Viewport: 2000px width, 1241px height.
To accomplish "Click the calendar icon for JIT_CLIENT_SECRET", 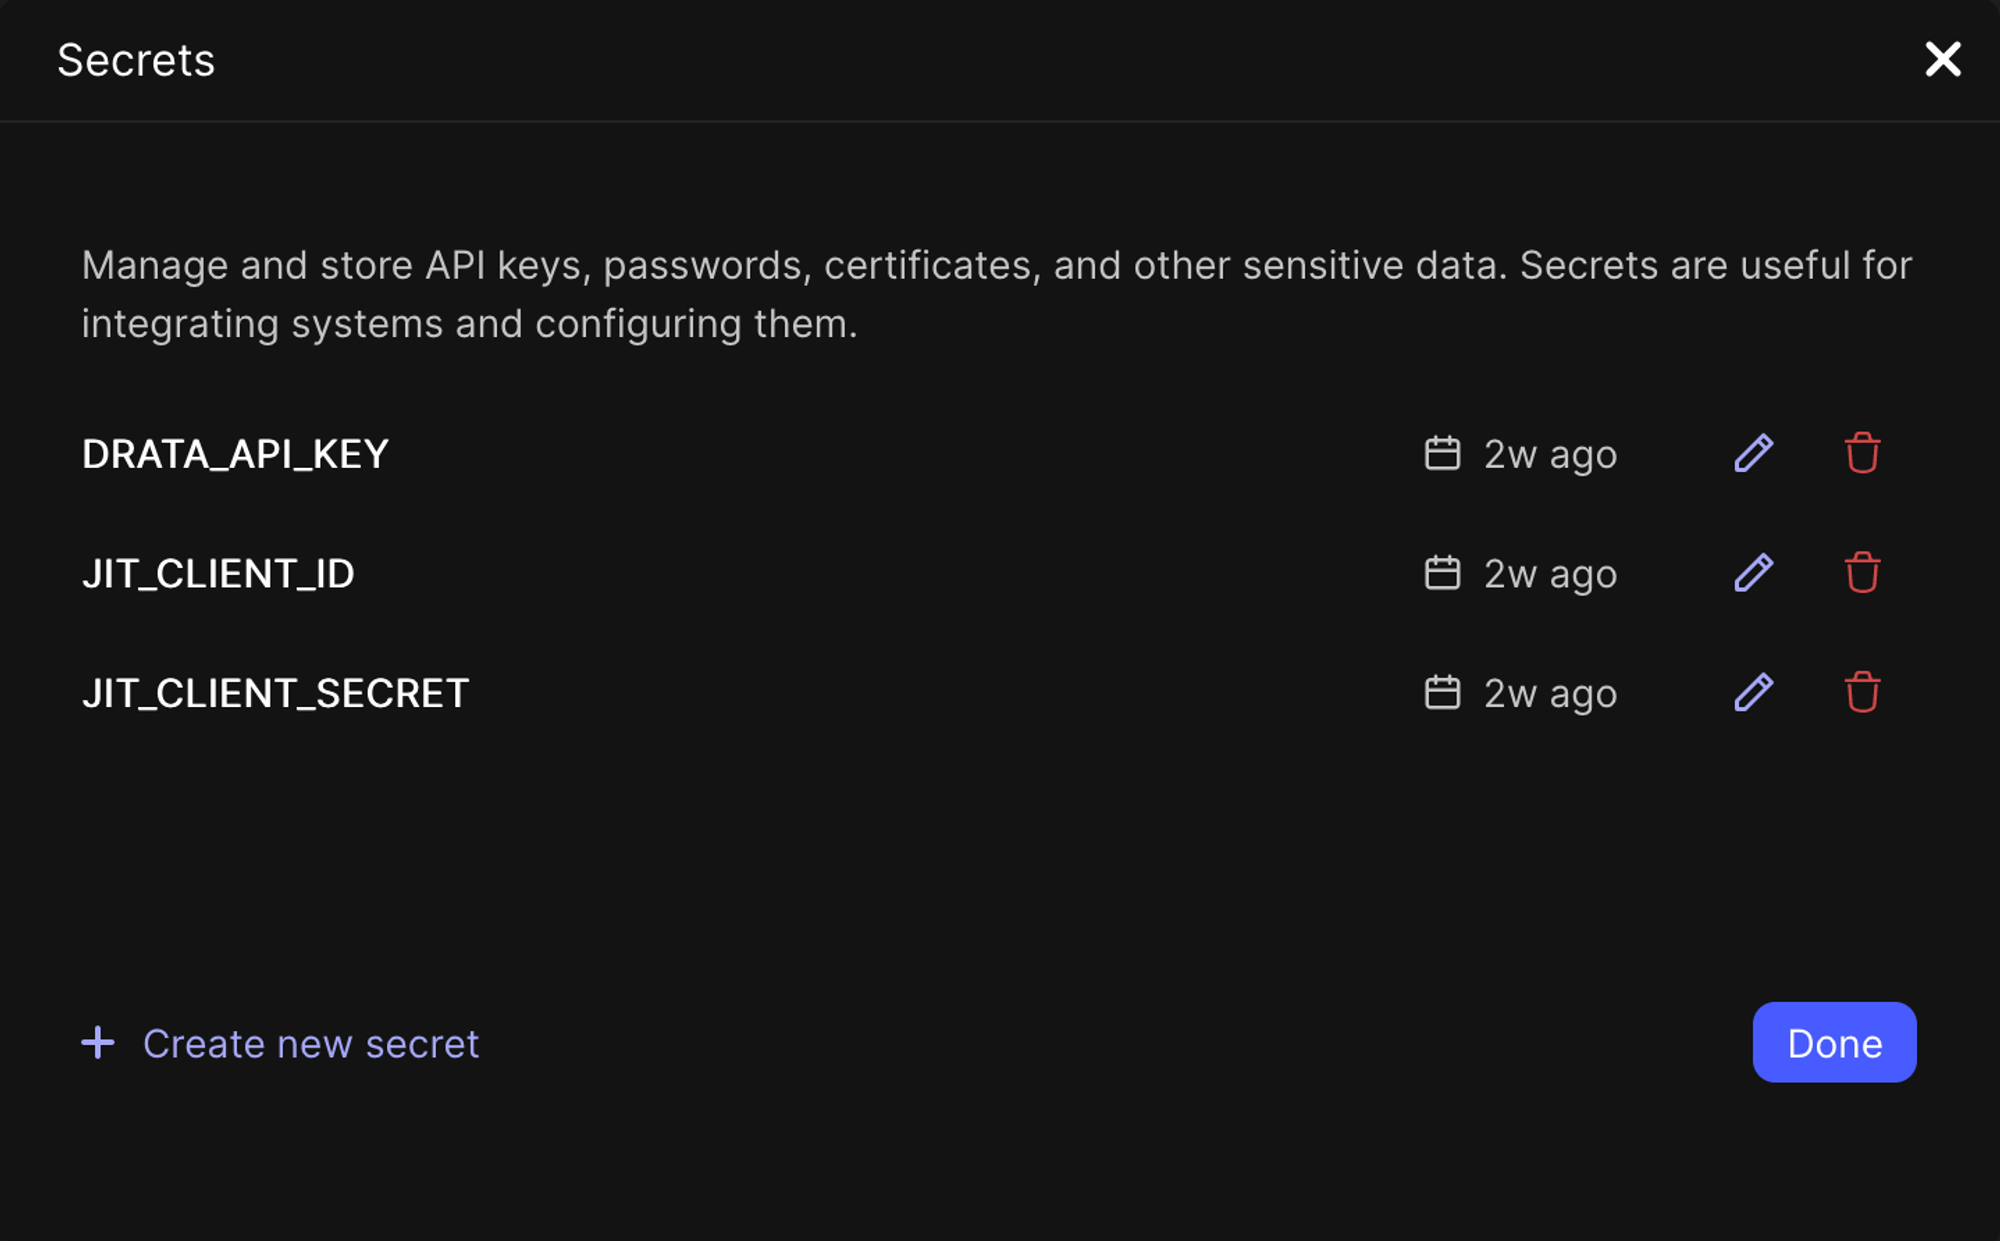I will click(x=1442, y=692).
